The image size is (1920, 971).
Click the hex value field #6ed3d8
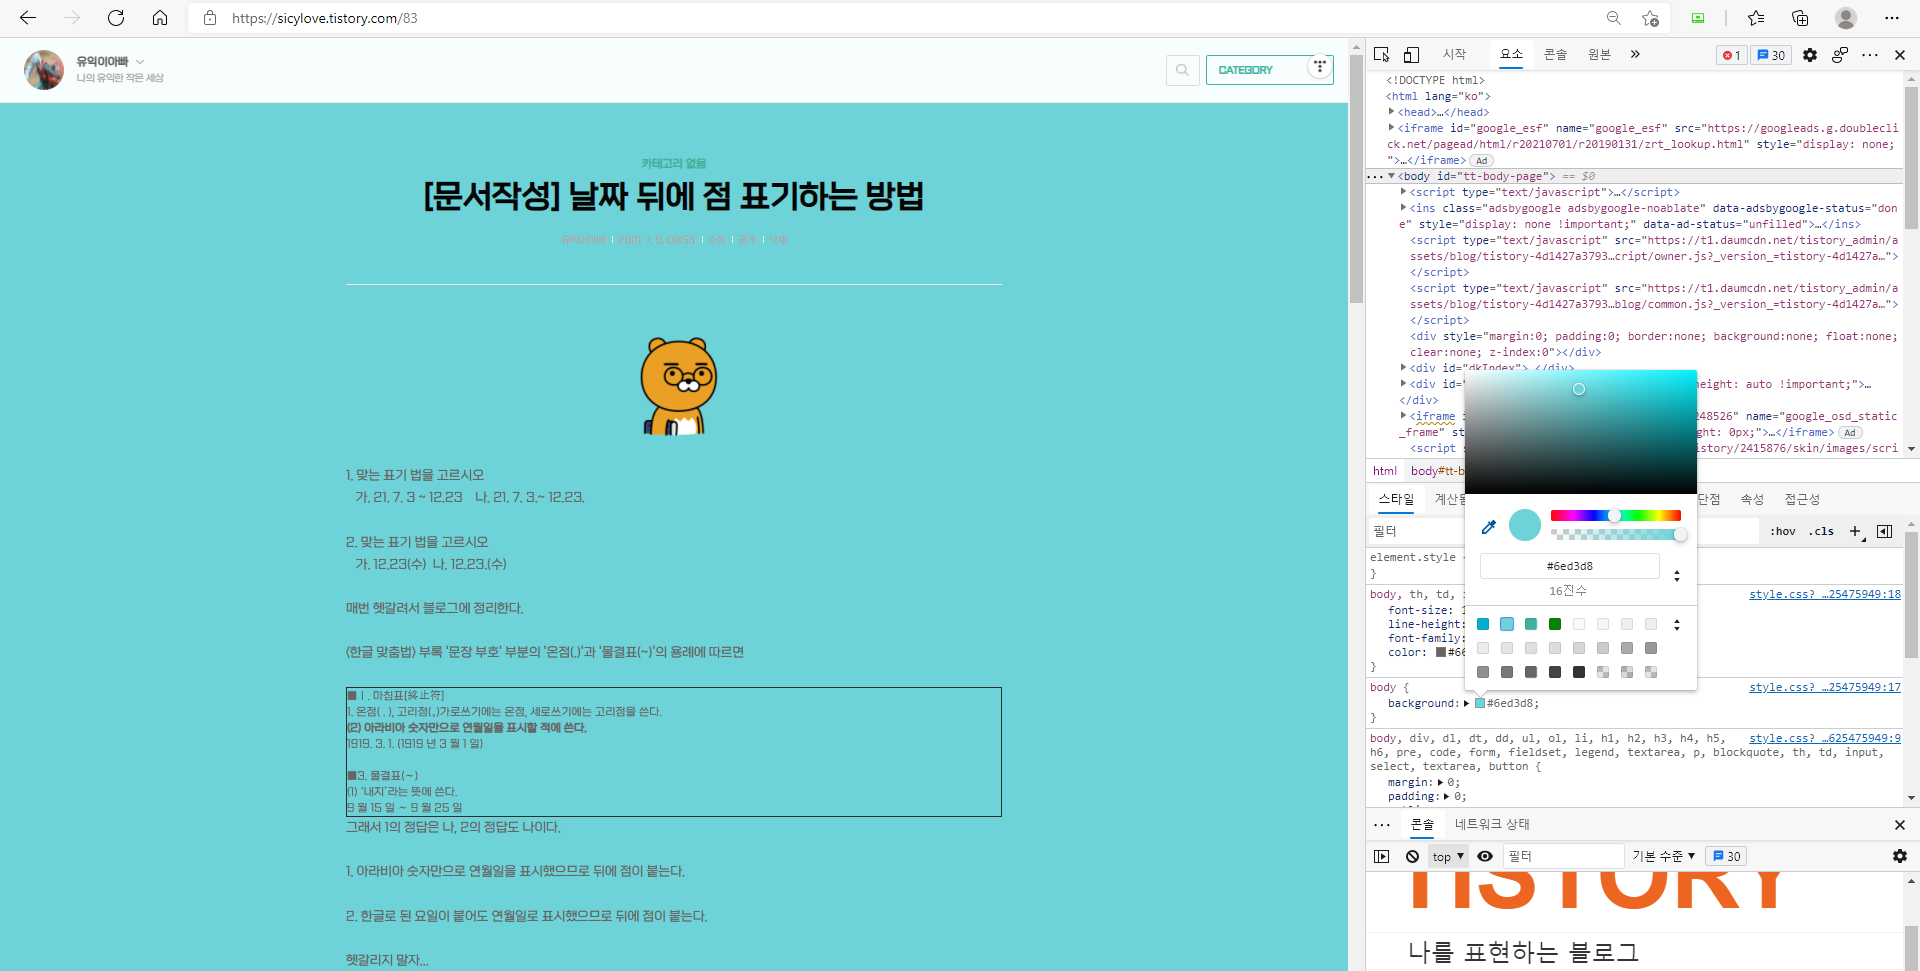click(x=1570, y=566)
